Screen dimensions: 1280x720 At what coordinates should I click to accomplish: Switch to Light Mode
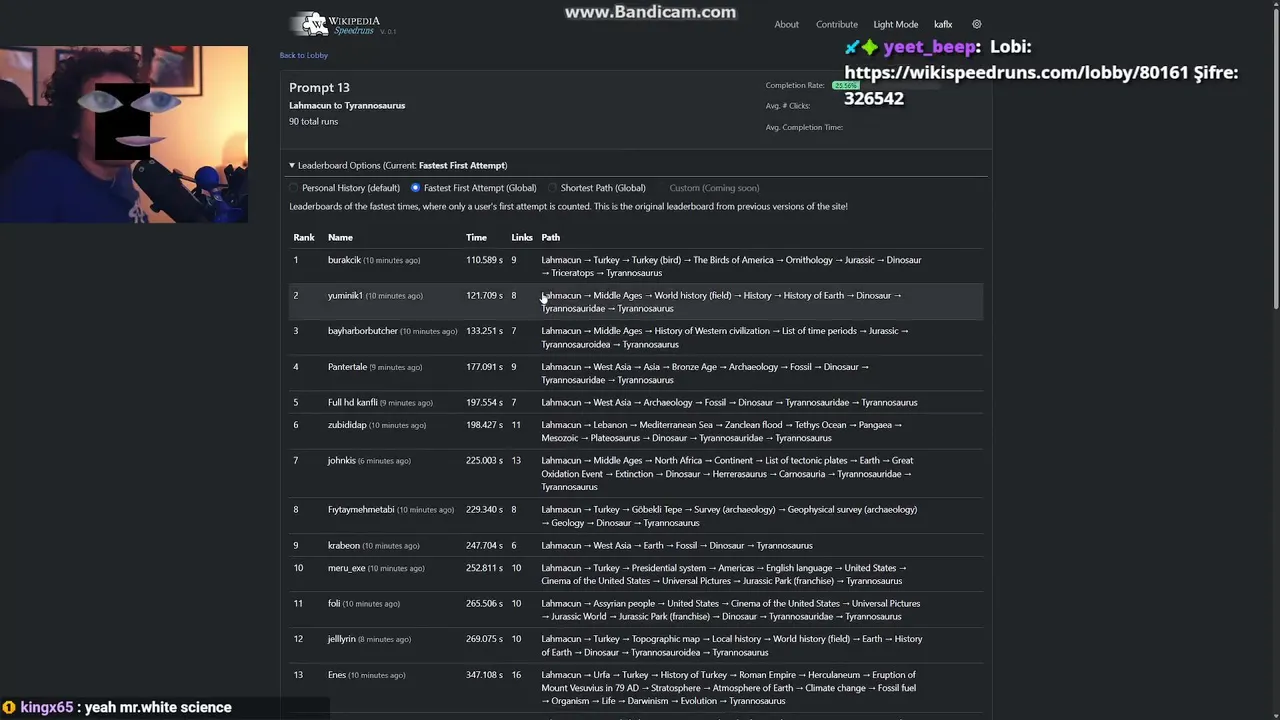click(x=895, y=24)
